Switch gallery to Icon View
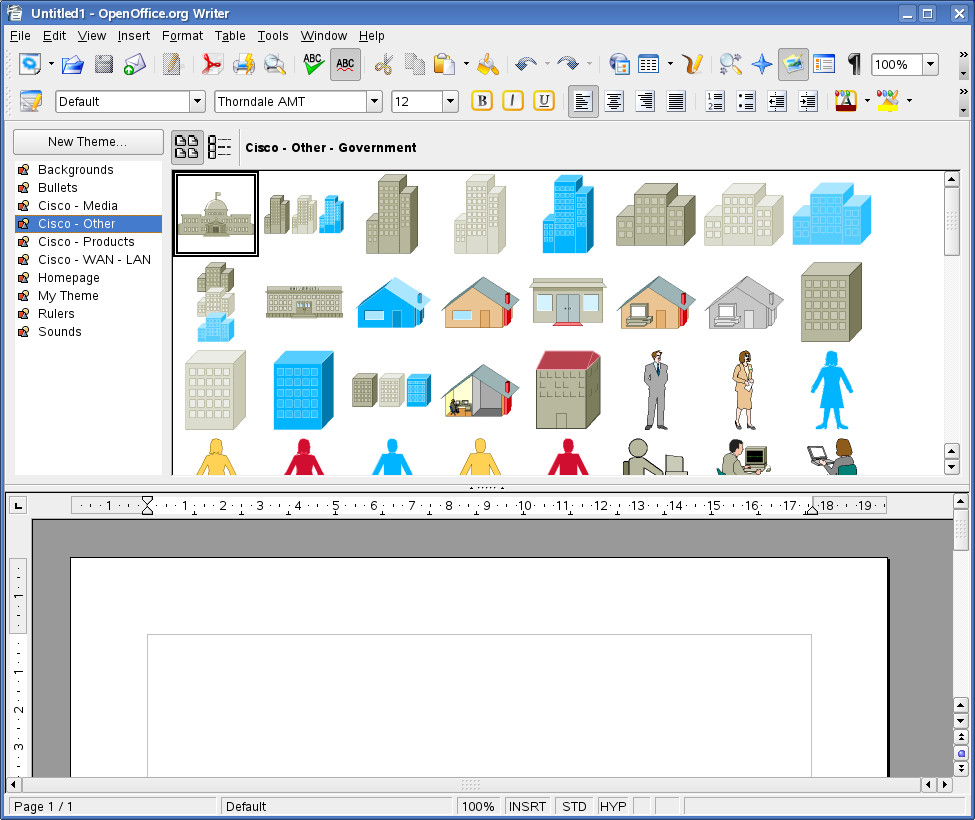This screenshot has width=975, height=820. click(187, 147)
